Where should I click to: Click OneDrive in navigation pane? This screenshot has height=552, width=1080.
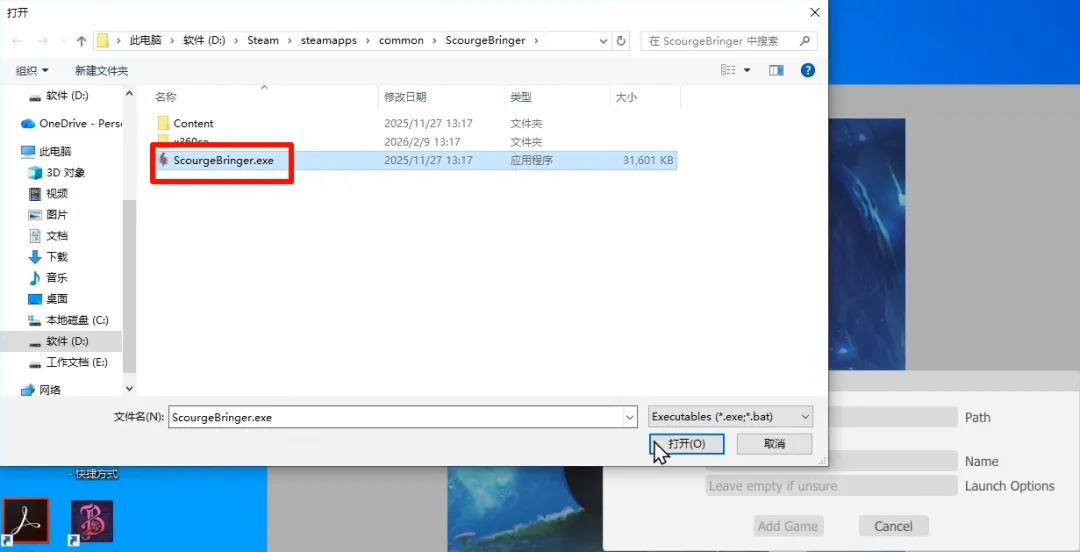click(71, 123)
